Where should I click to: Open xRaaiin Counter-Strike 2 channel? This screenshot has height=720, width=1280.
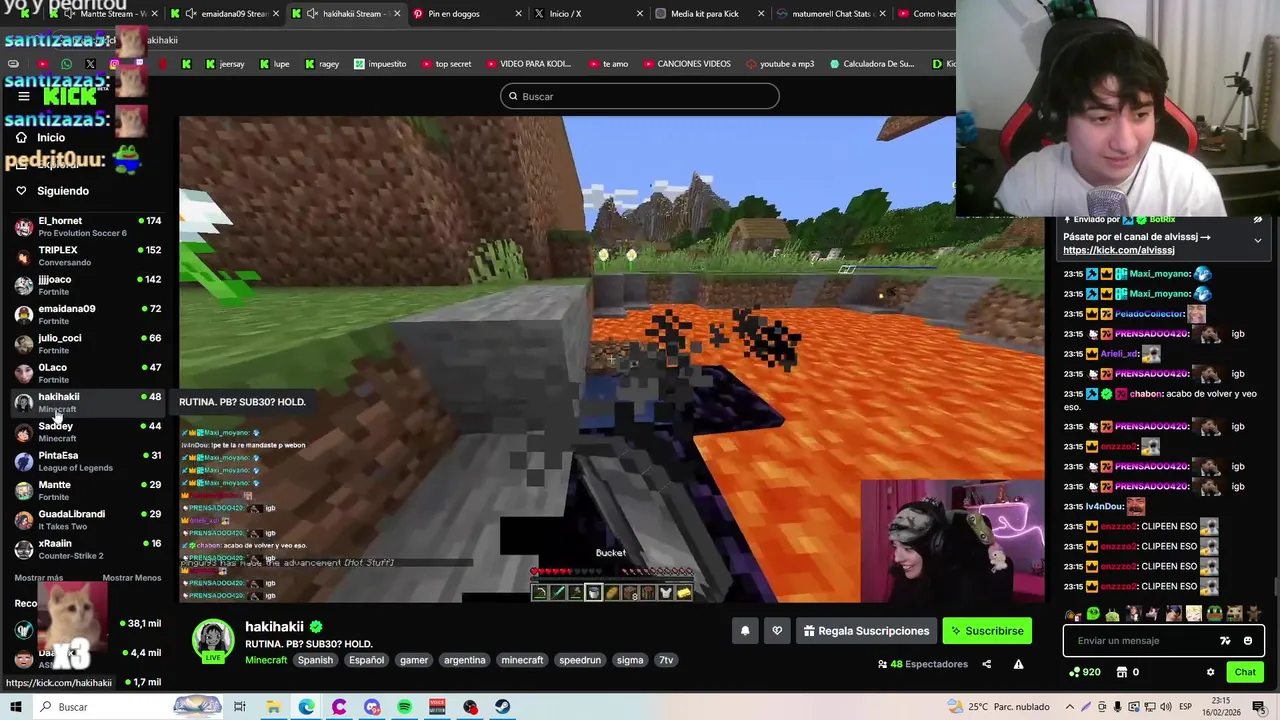pos(88,549)
